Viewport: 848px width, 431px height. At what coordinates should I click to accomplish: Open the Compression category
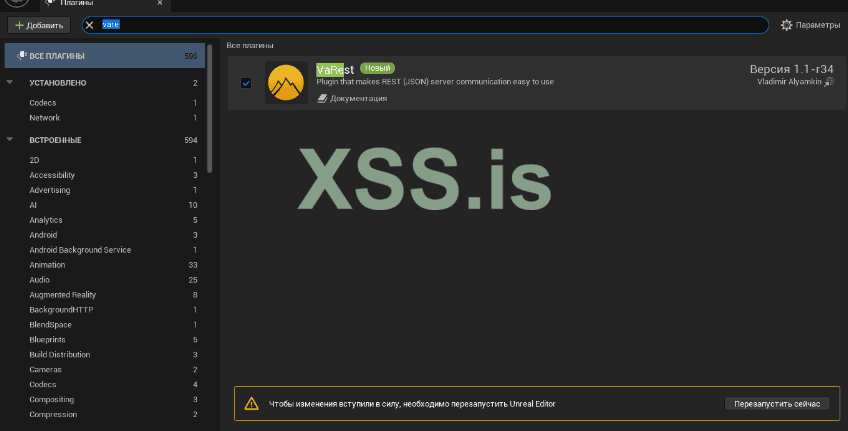[x=53, y=414]
